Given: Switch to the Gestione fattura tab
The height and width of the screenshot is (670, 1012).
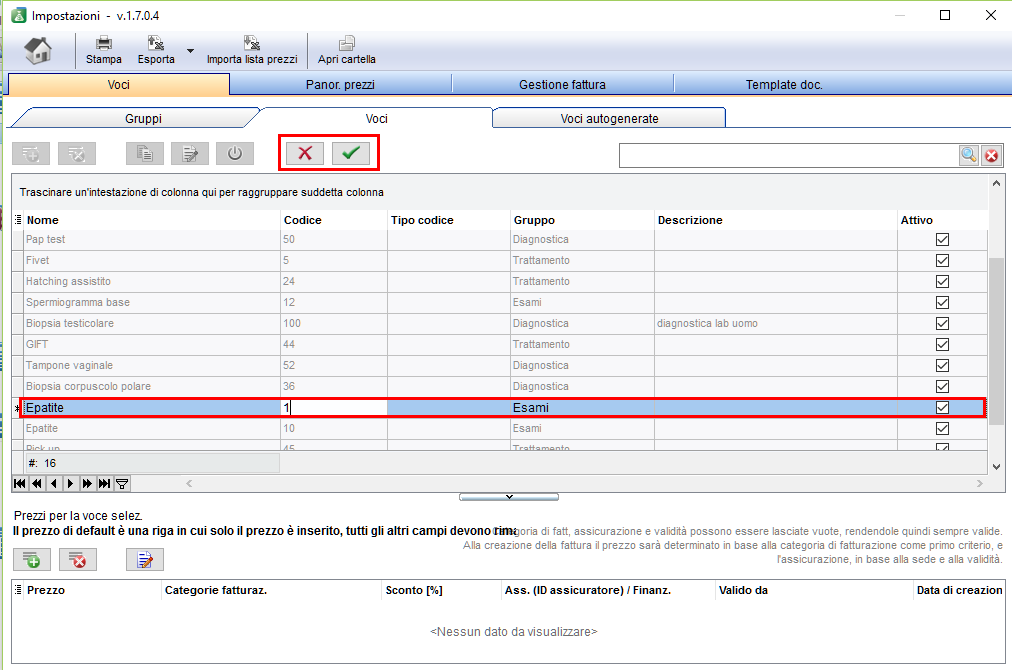Looking at the screenshot, I should point(562,85).
